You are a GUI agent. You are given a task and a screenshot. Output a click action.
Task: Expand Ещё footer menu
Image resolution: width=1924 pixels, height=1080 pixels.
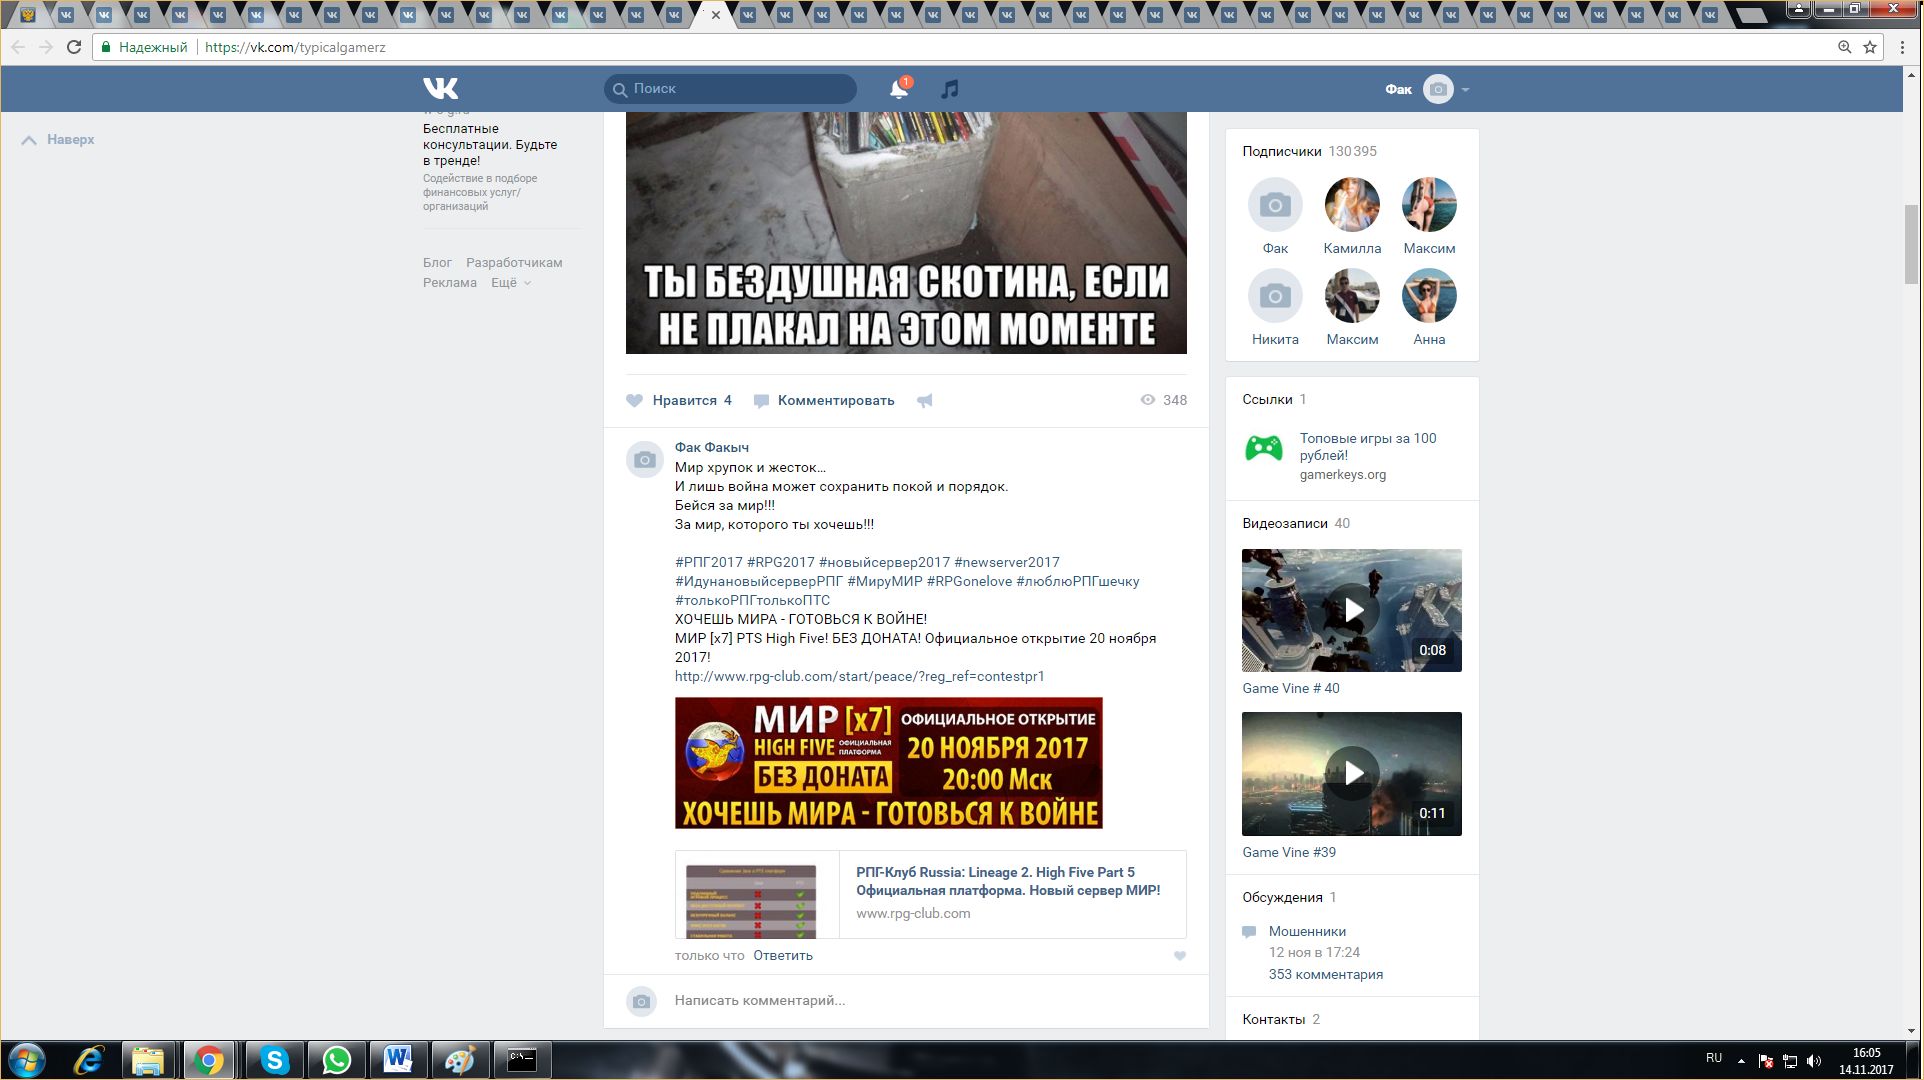click(510, 283)
